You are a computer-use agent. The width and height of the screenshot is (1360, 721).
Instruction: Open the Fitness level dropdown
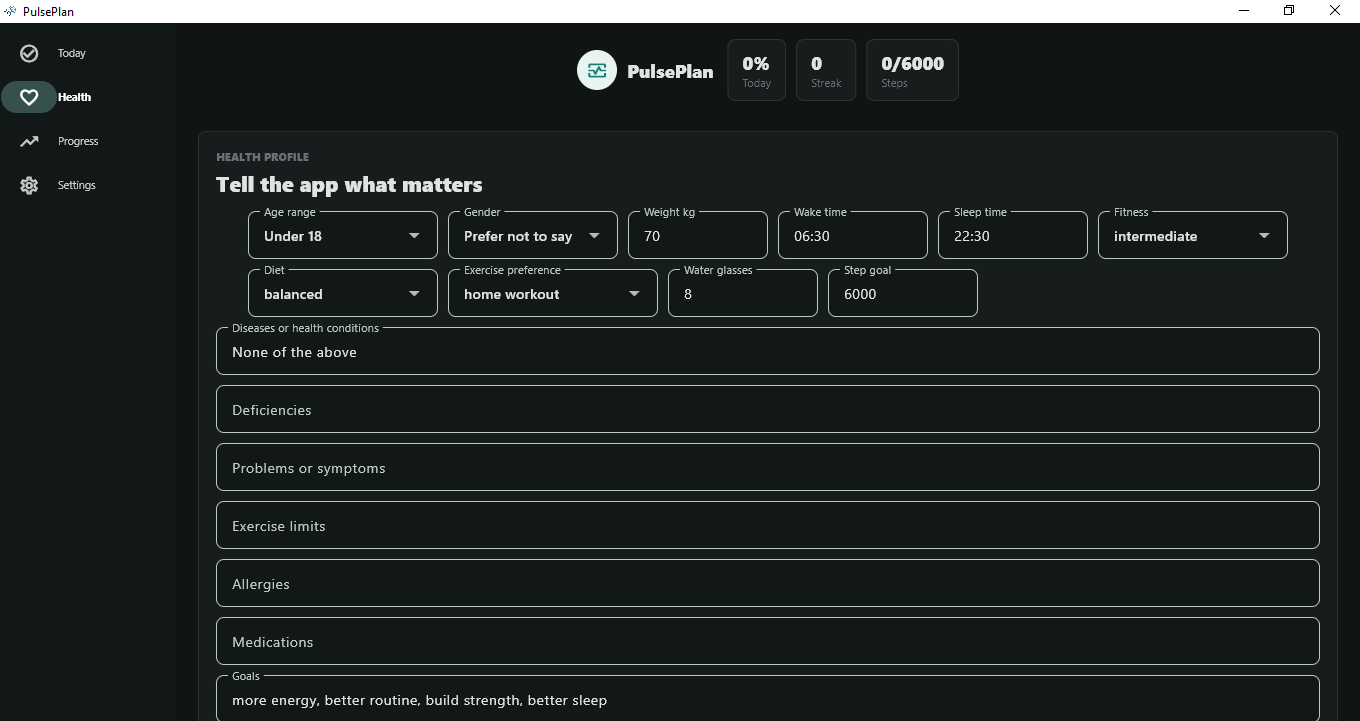(x=1193, y=235)
